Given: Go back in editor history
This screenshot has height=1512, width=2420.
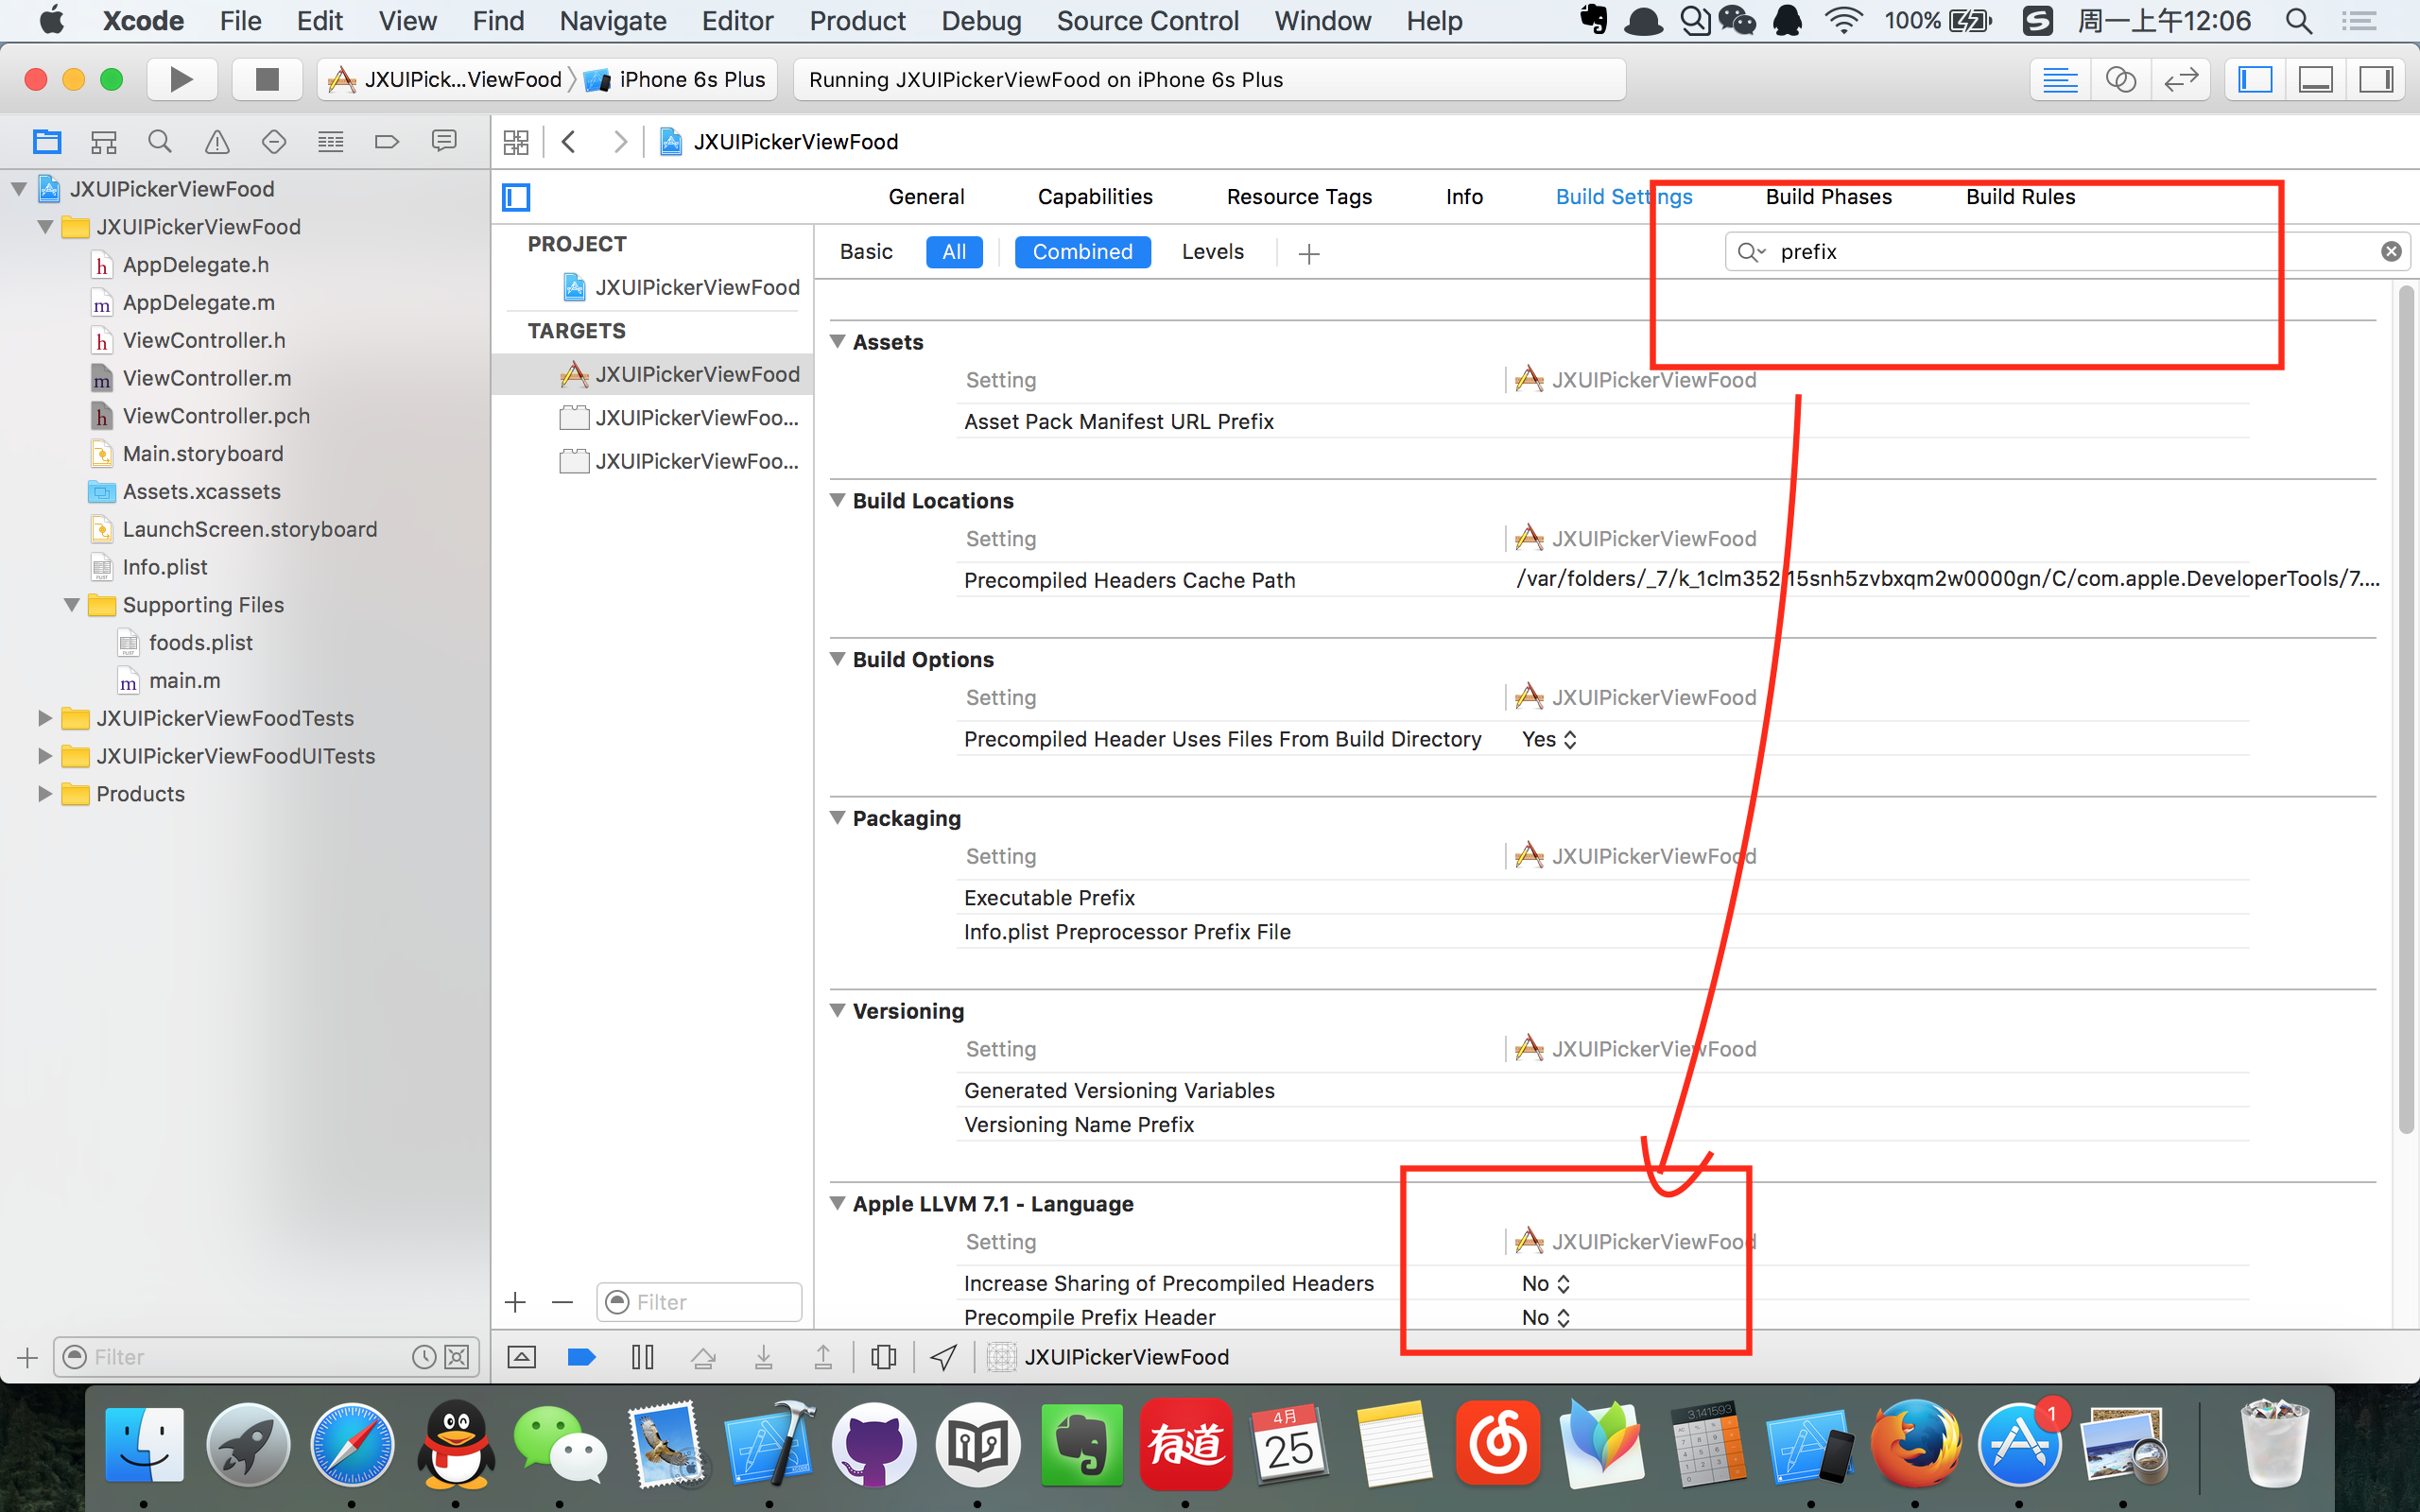Looking at the screenshot, I should tap(569, 142).
